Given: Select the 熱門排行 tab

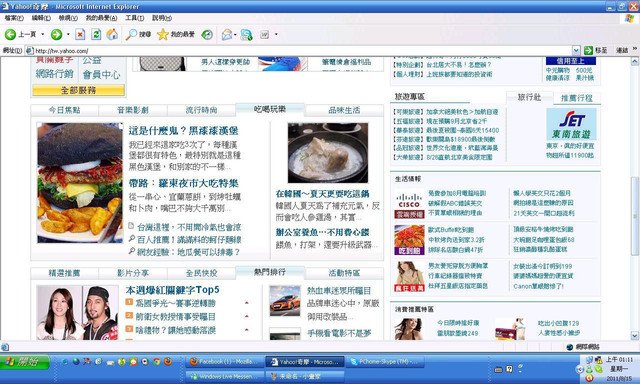Looking at the screenshot, I should click(270, 272).
